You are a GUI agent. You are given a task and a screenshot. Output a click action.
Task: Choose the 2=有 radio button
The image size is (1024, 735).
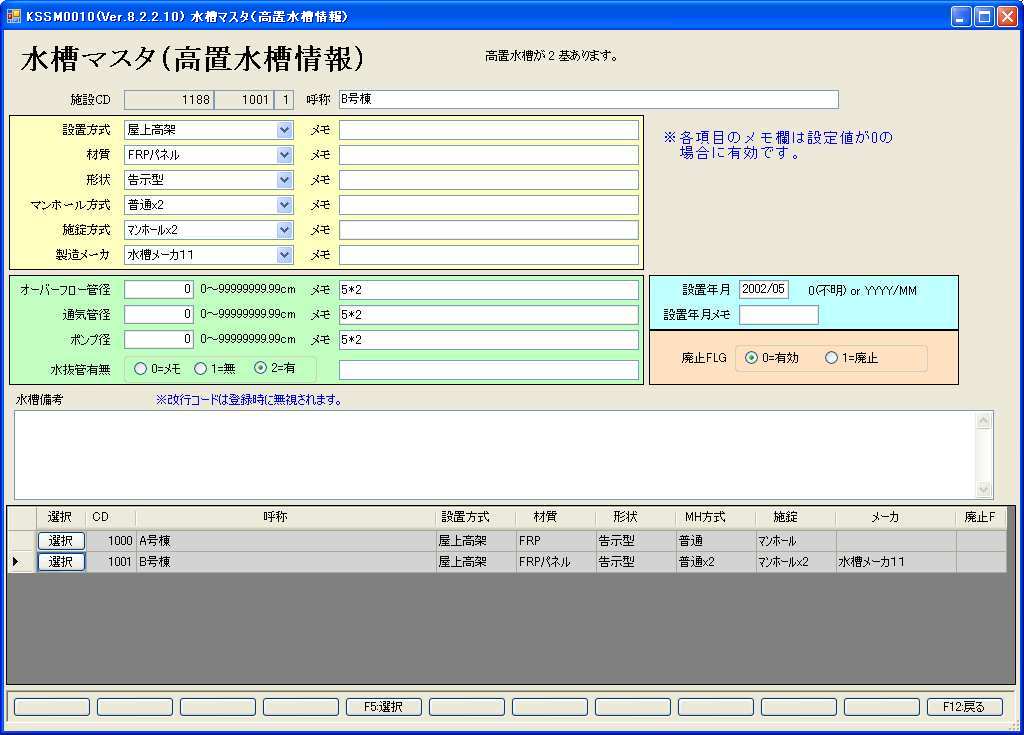tap(261, 369)
